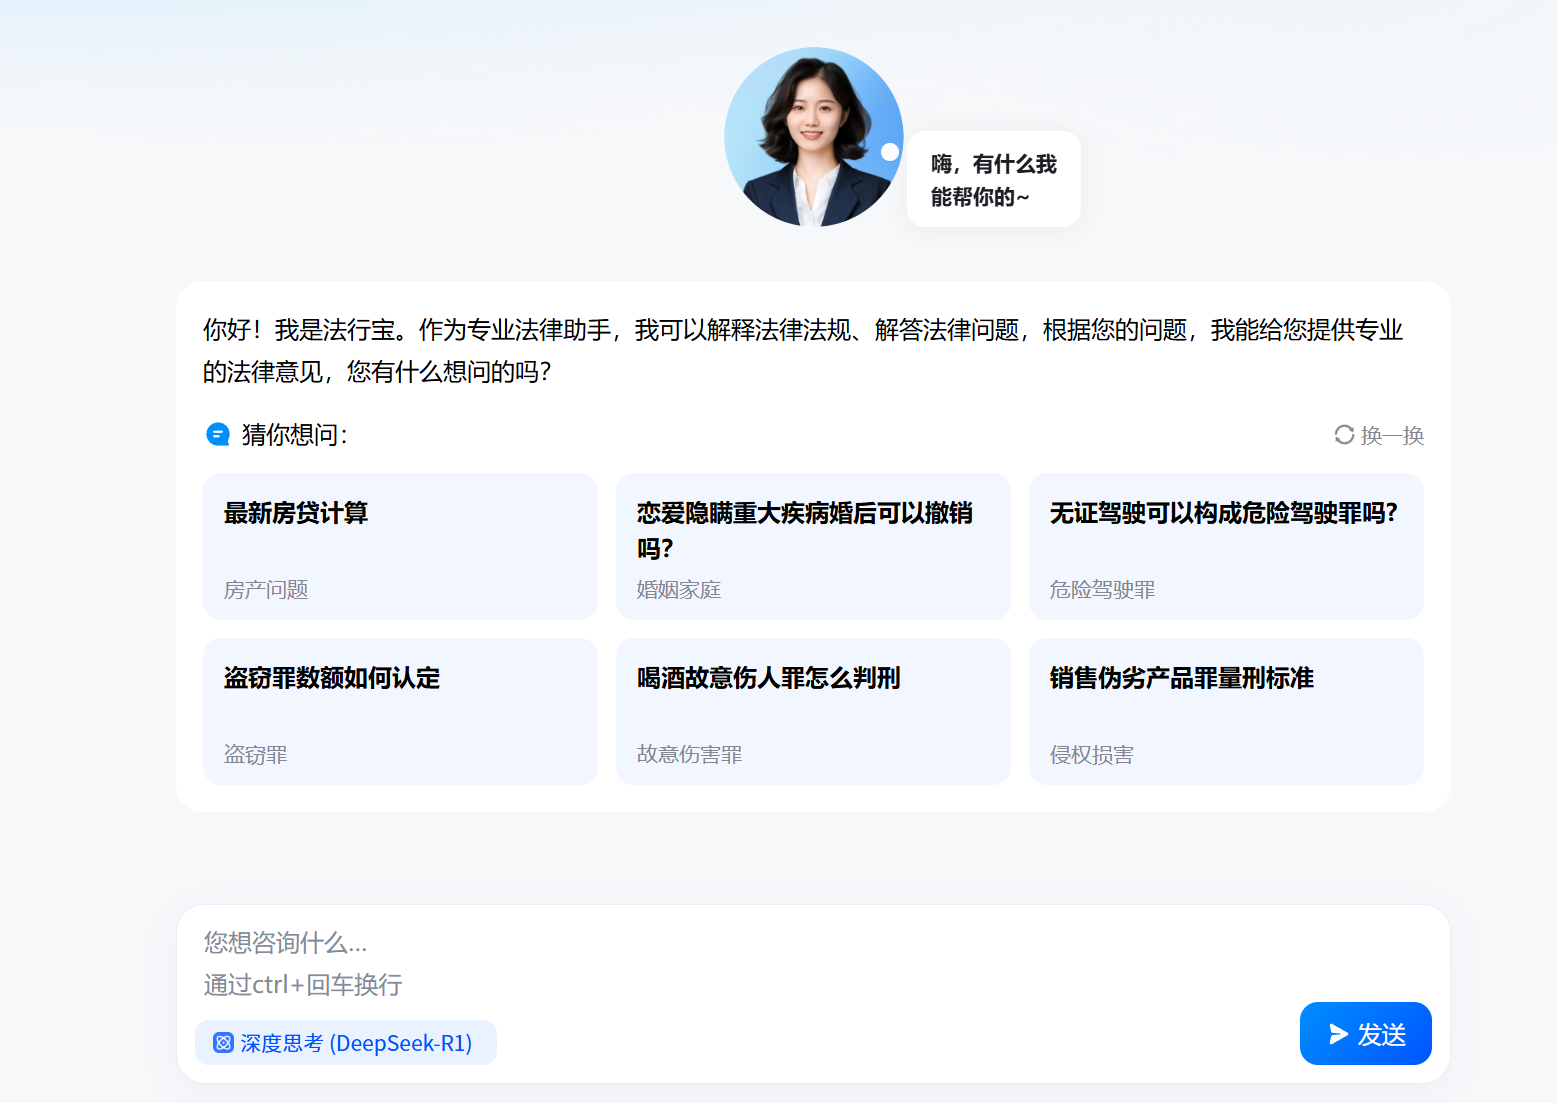The height and width of the screenshot is (1103, 1557).
Task: Toggle 深度思考 (DeepSeek-R1) mode
Action: (346, 1043)
